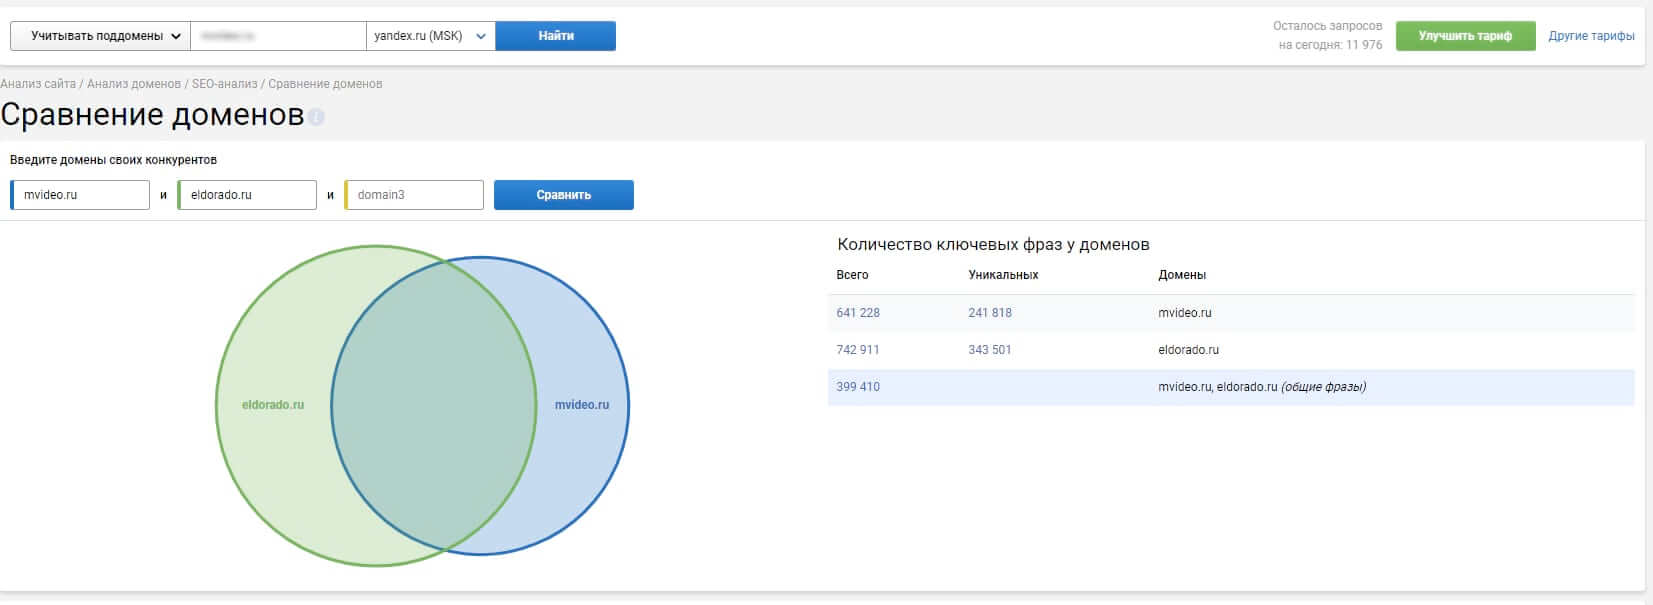Click the eldorado.ru label in the Venn diagram
The width and height of the screenshot is (1653, 605).
(x=273, y=405)
